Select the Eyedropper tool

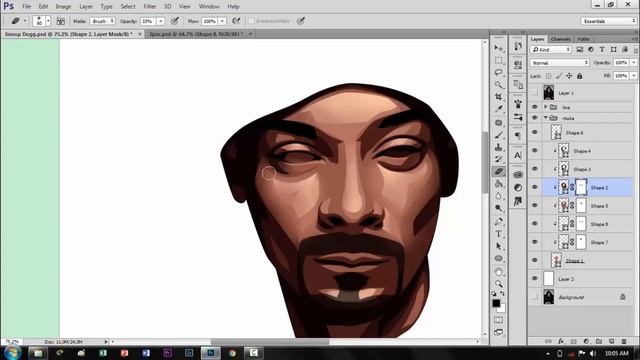(x=498, y=109)
